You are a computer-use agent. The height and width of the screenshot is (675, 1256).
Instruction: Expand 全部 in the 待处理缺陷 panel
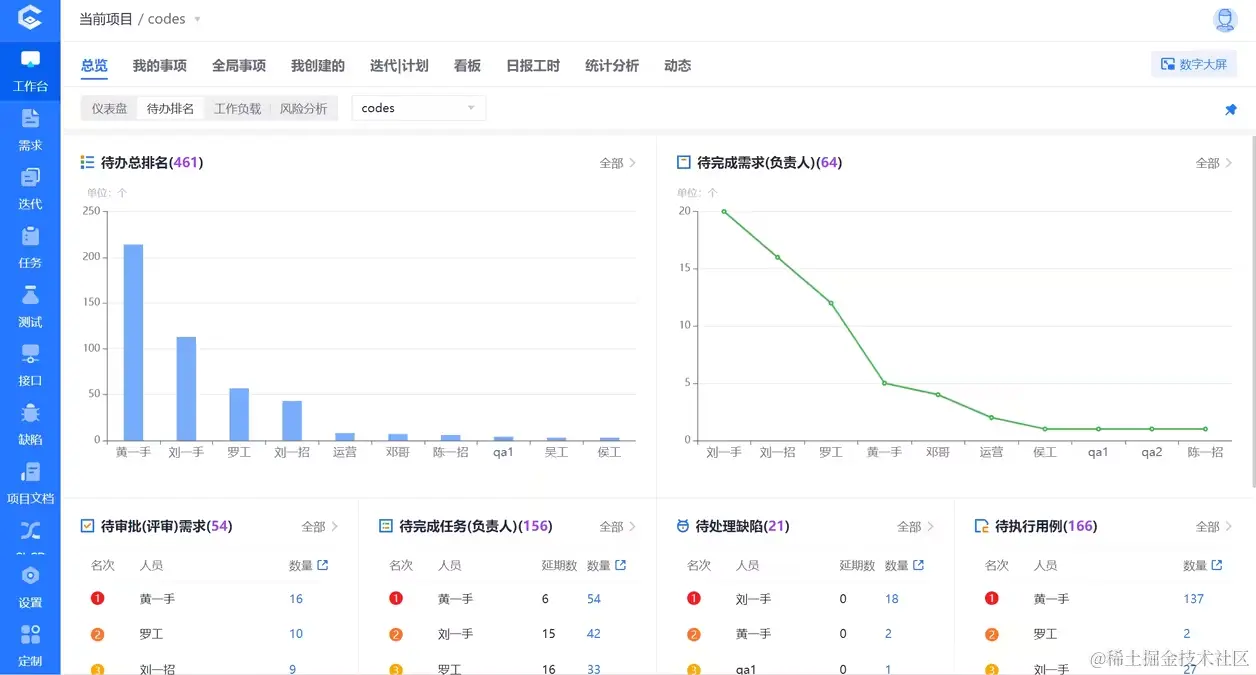click(916, 527)
